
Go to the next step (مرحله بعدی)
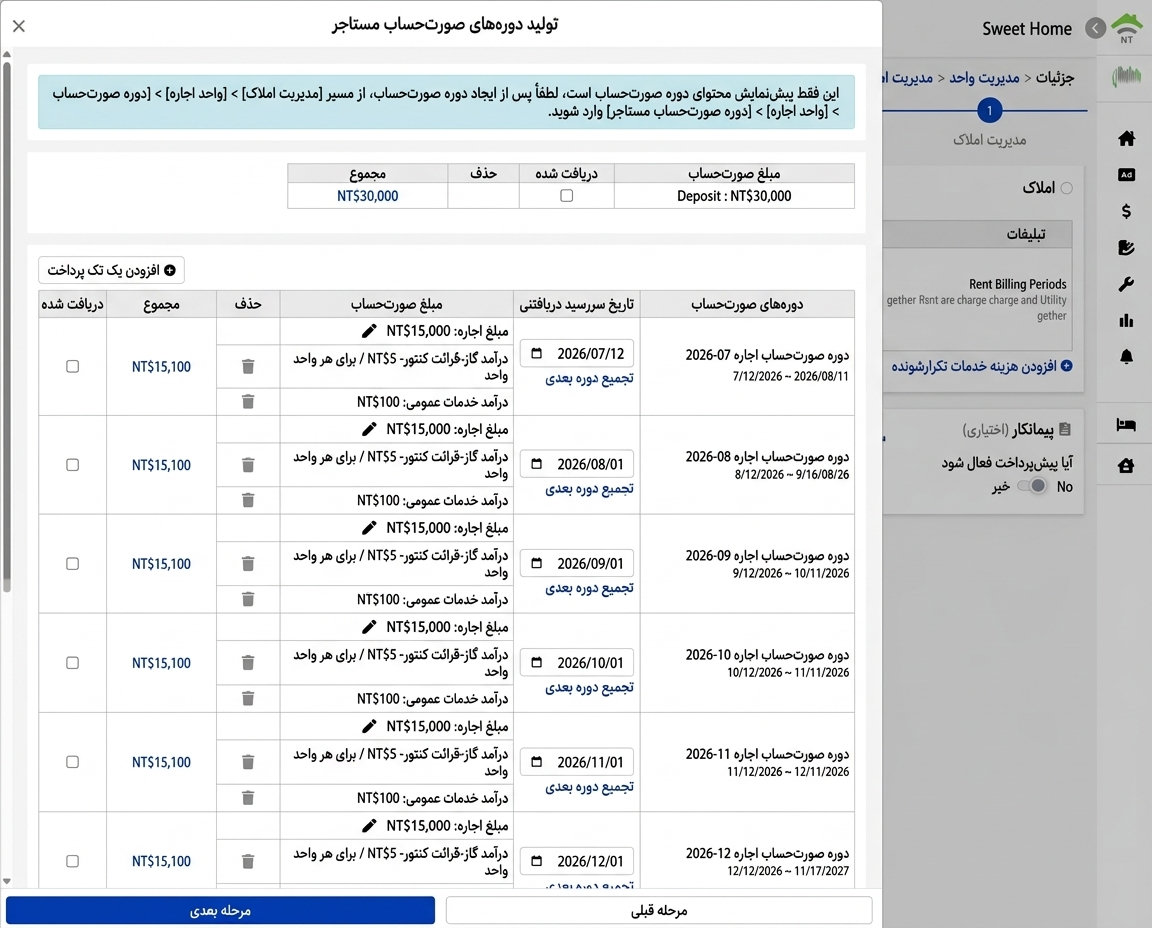point(220,910)
